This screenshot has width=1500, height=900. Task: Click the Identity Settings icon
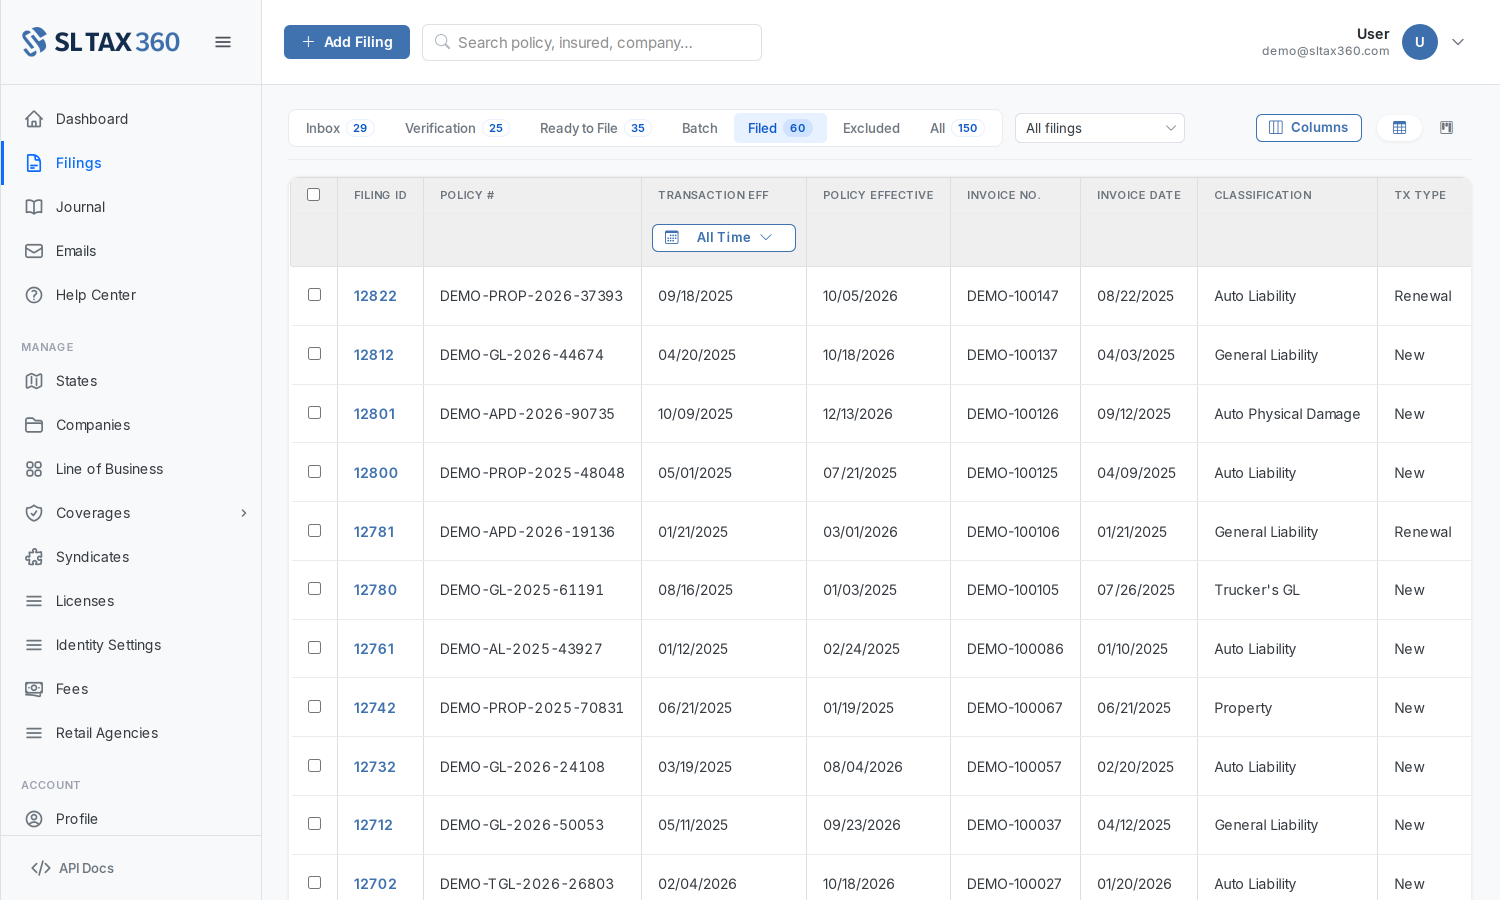pyautogui.click(x=34, y=645)
